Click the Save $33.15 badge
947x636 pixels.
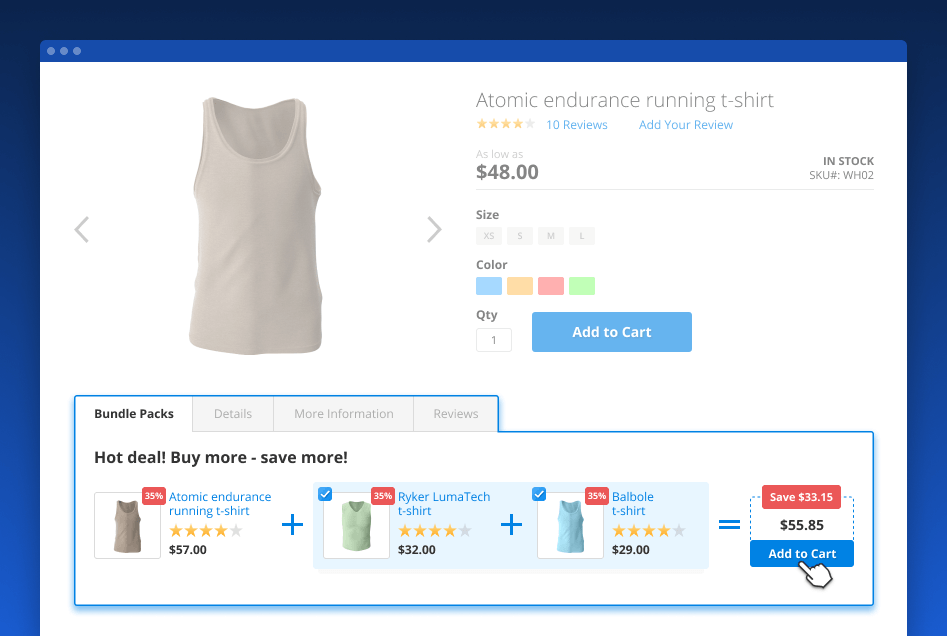pos(801,497)
